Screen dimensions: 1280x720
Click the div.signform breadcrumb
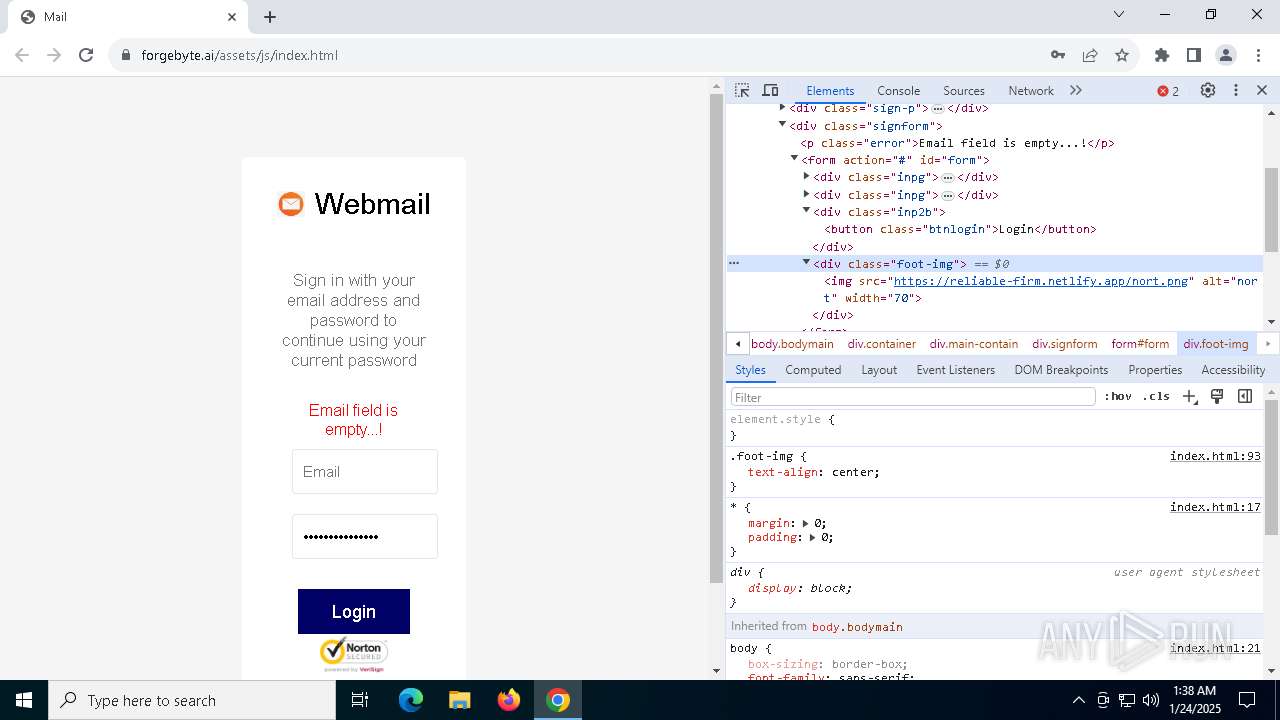click(x=1065, y=344)
